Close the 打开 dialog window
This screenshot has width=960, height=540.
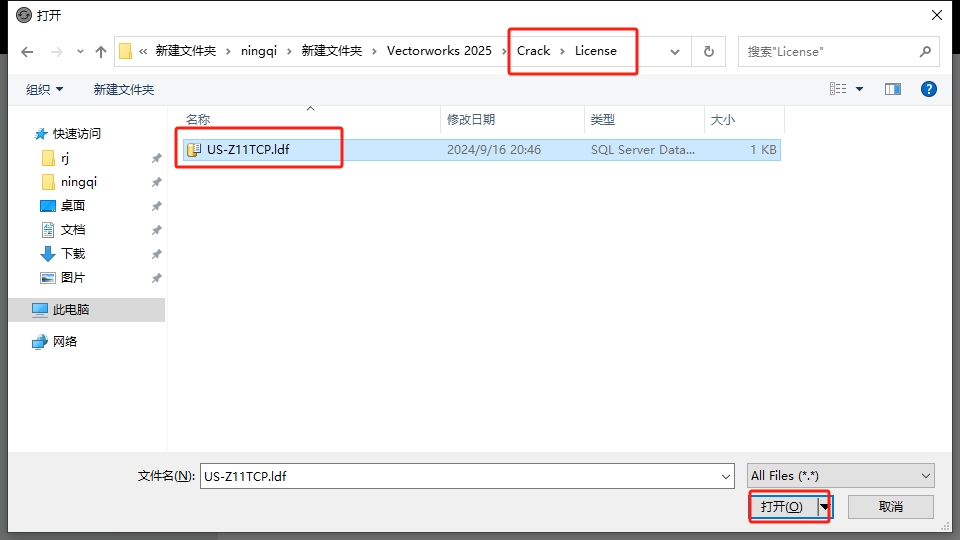click(x=937, y=15)
